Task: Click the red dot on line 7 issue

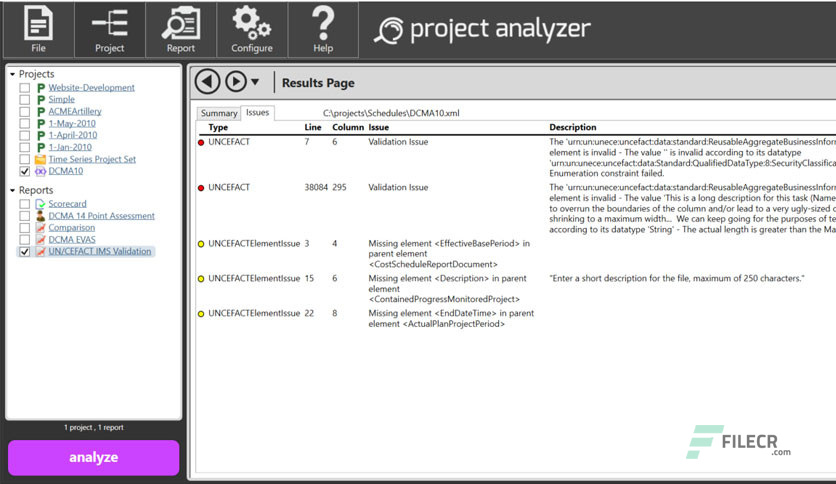Action: (201, 142)
